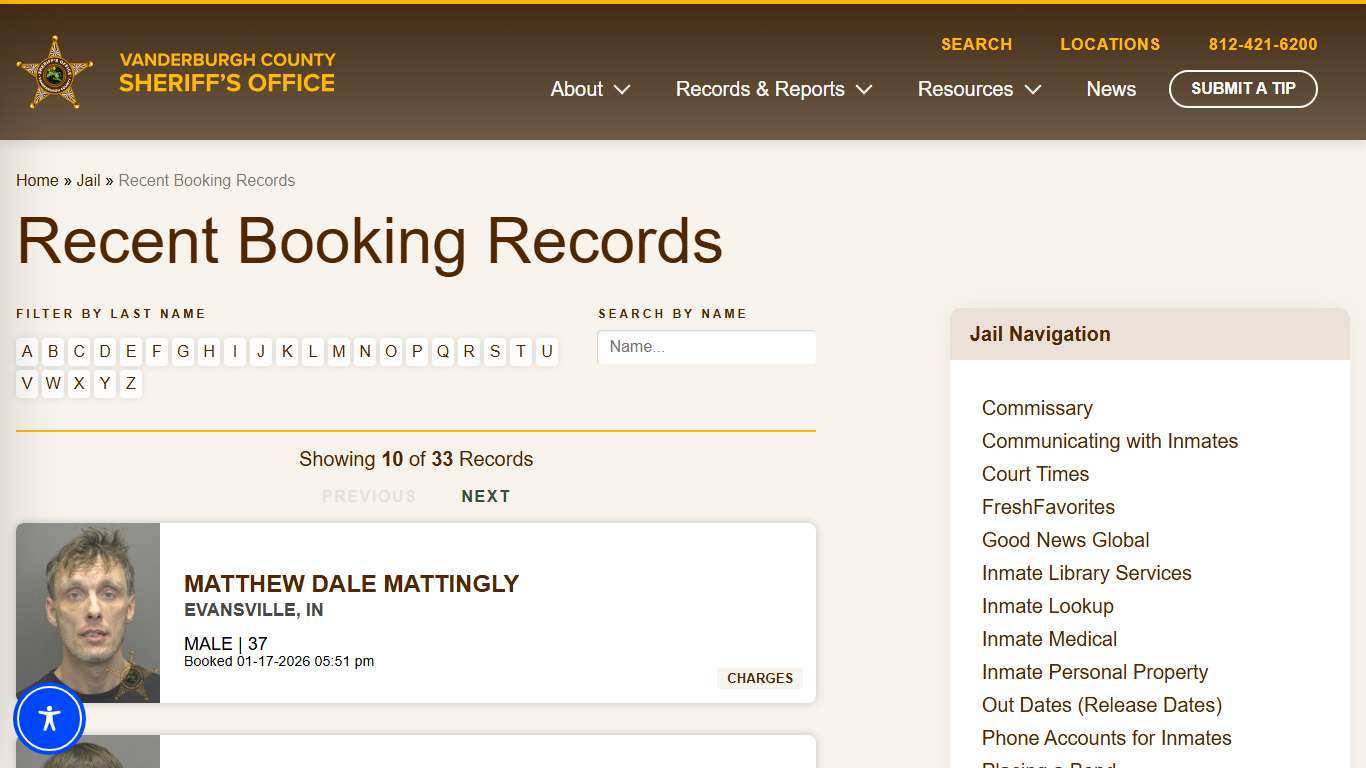1366x768 pixels.
Task: Open the LOCATIONS page from the header
Action: pyautogui.click(x=1110, y=44)
